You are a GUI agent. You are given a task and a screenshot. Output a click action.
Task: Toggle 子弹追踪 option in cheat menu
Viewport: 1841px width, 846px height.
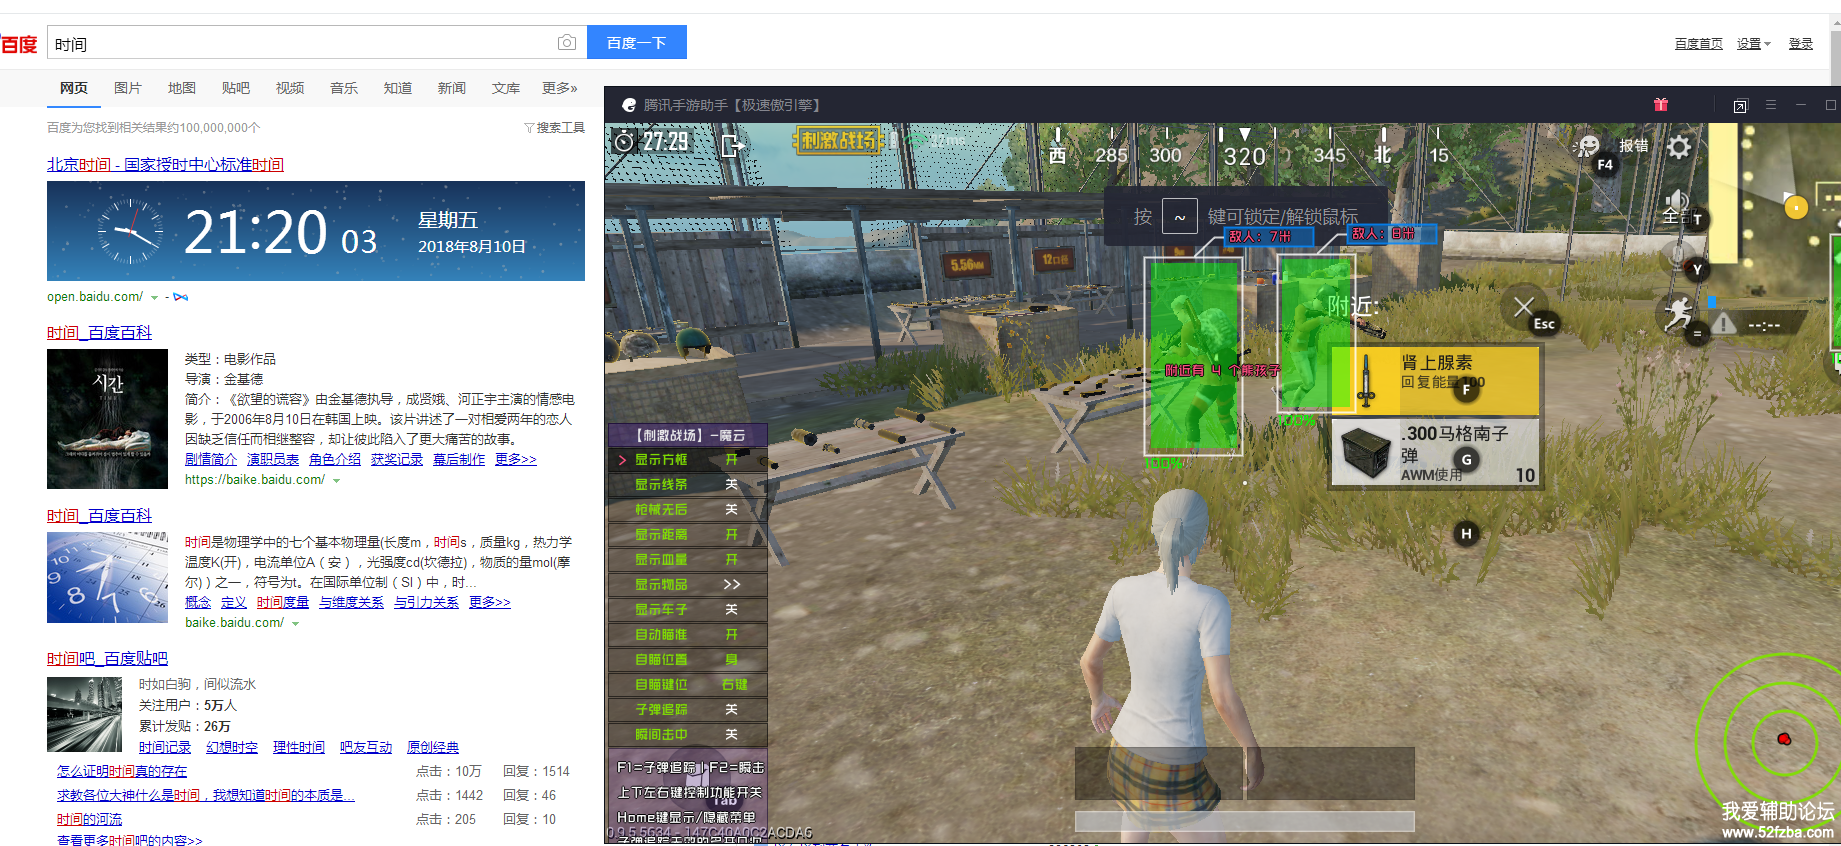click(x=688, y=710)
